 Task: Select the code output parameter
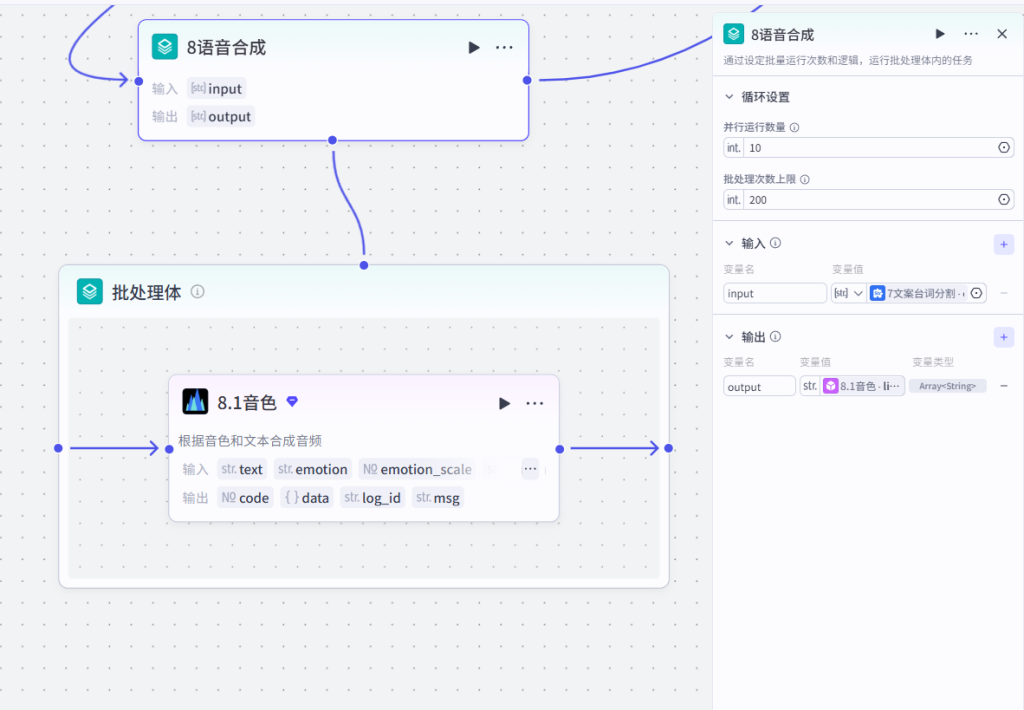(x=245, y=498)
